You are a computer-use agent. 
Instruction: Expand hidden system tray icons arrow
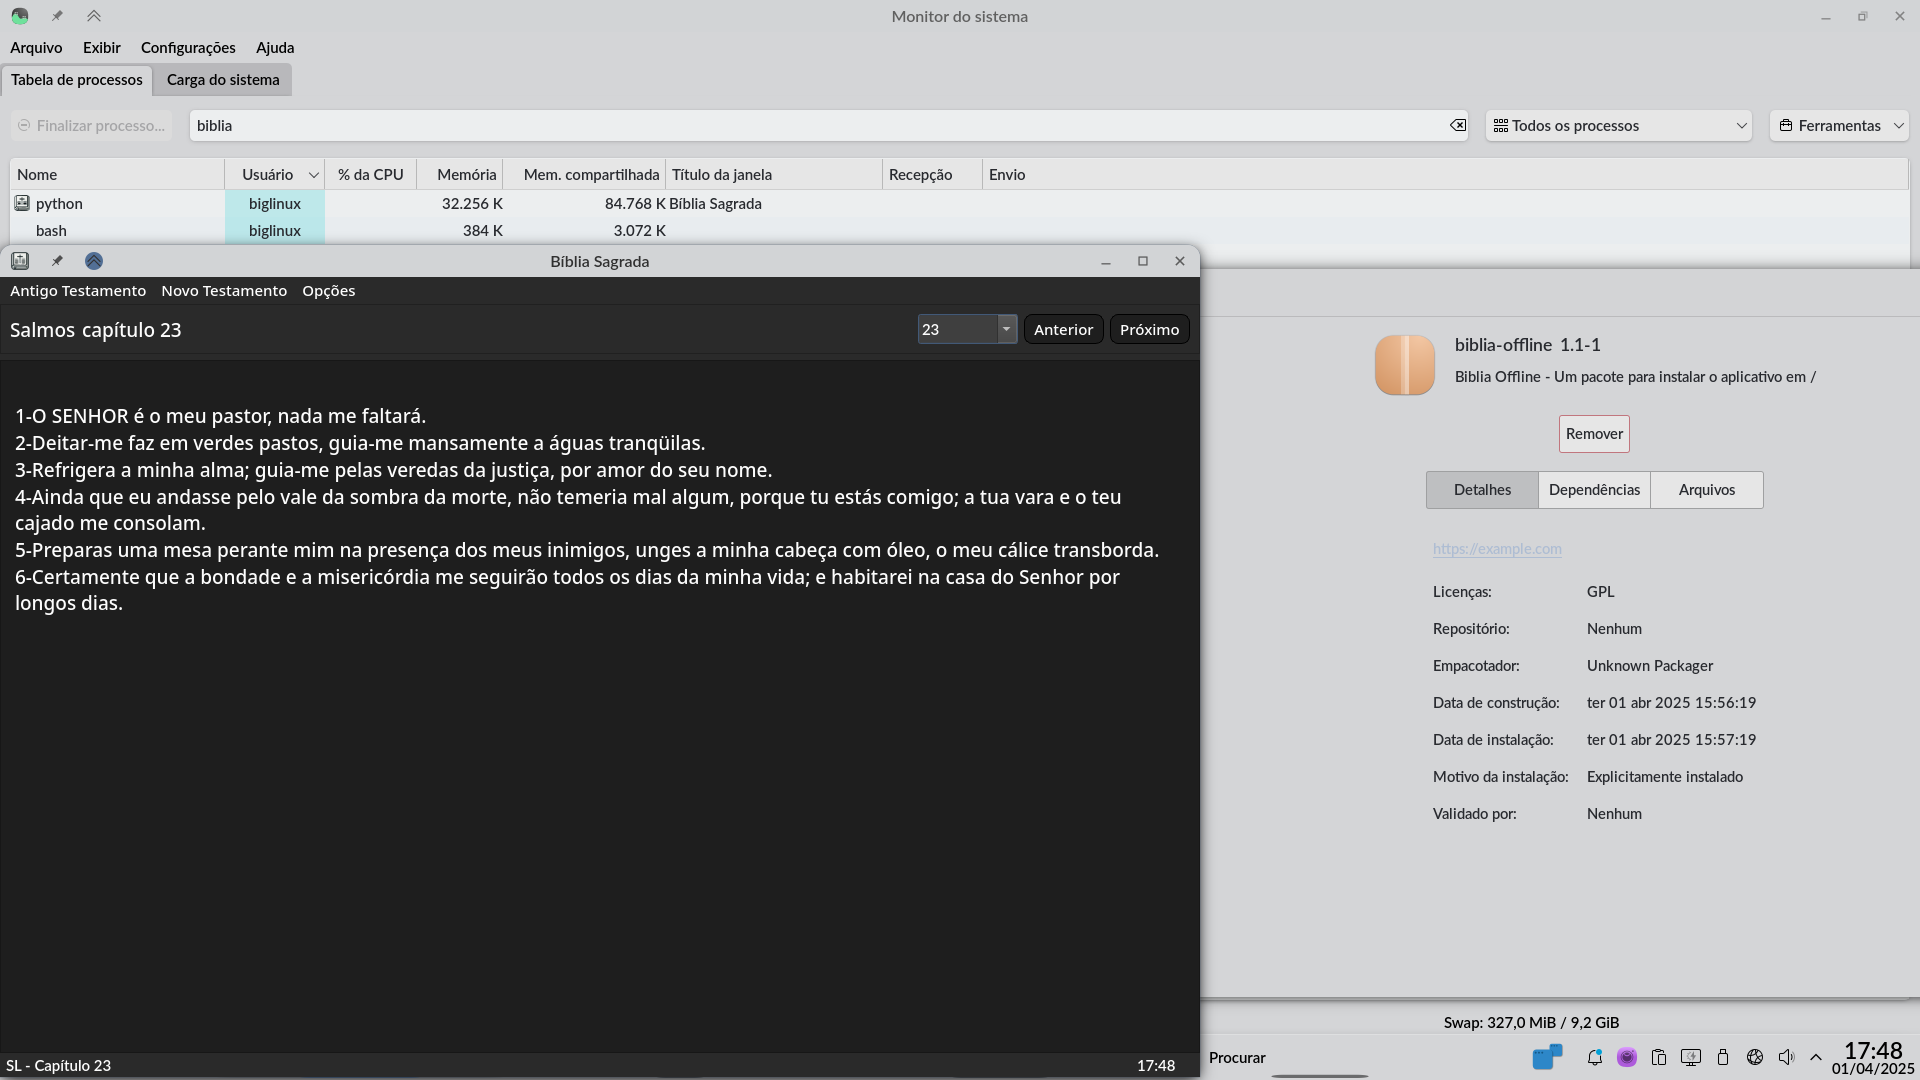point(1816,1057)
